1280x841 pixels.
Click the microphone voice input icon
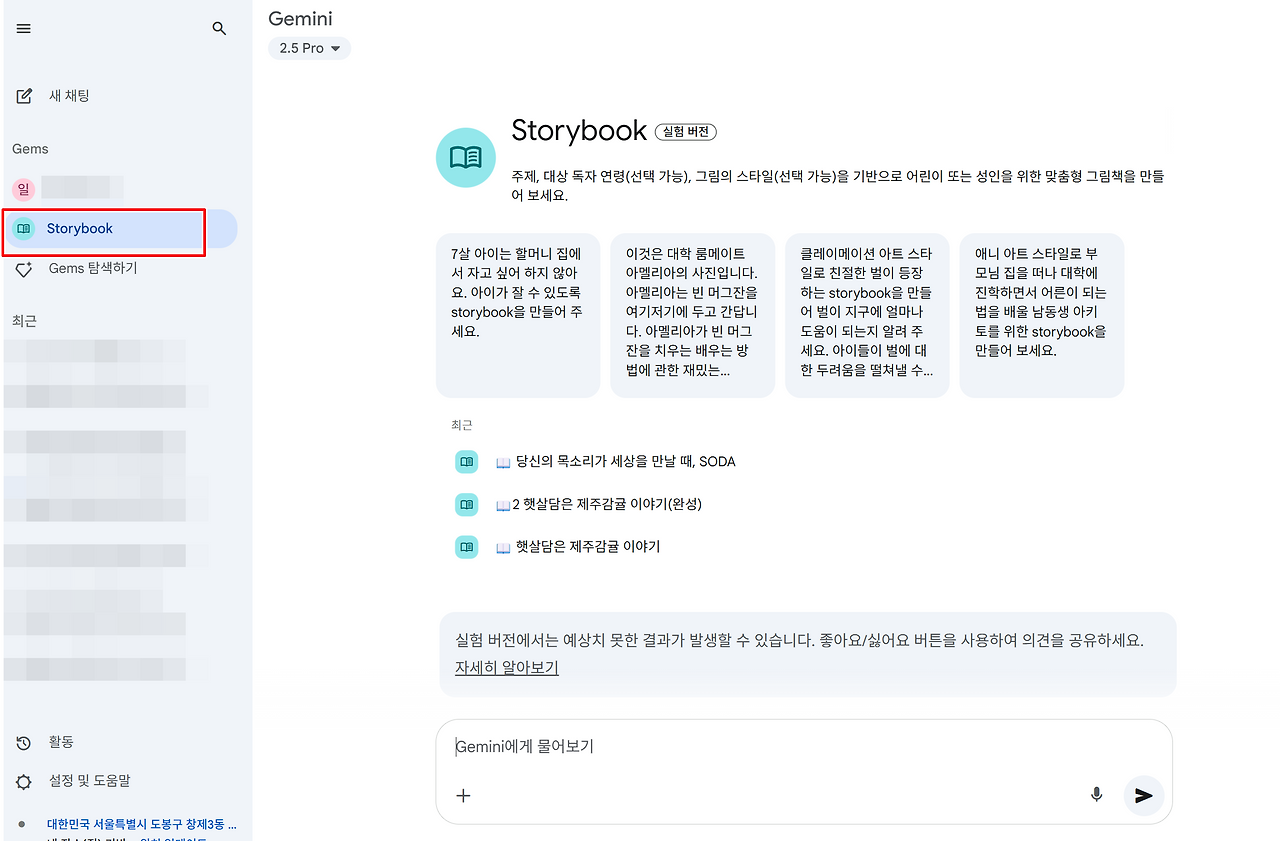(1097, 795)
